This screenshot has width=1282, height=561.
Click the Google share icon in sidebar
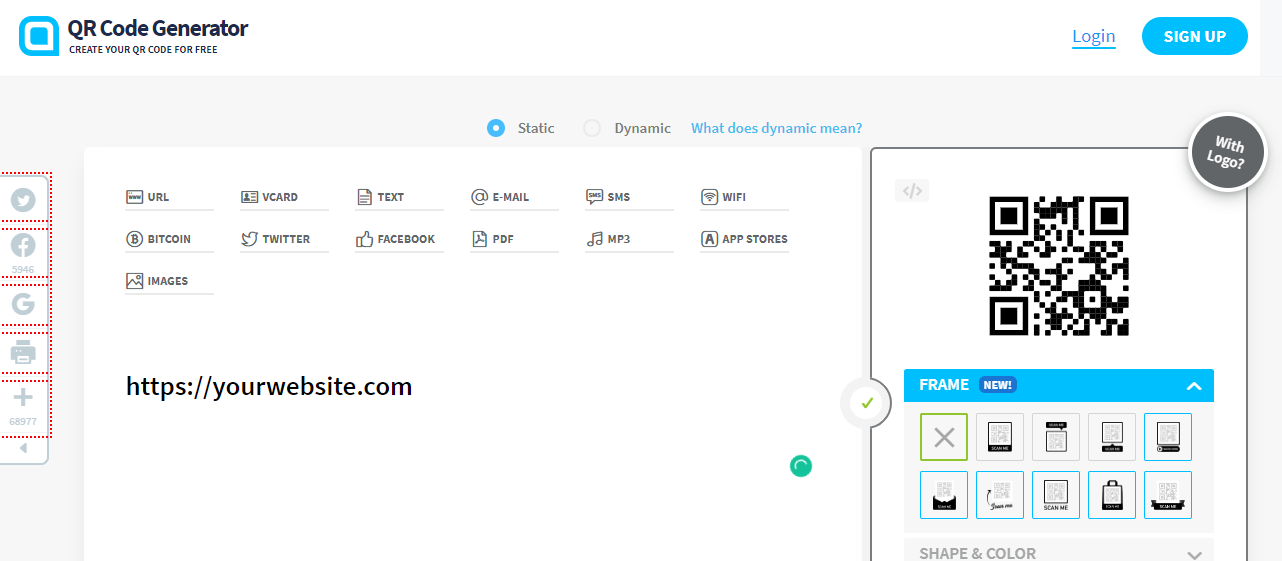(x=23, y=304)
